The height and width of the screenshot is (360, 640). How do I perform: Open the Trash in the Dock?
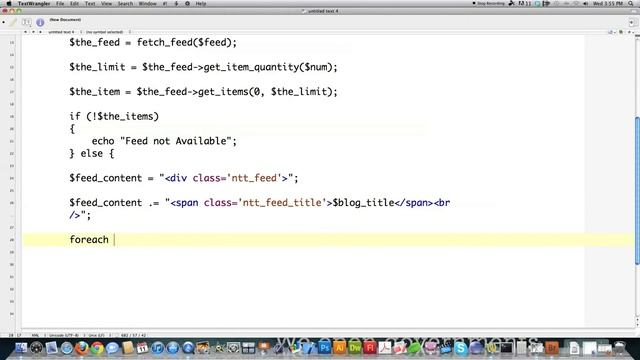pyautogui.click(x=619, y=348)
